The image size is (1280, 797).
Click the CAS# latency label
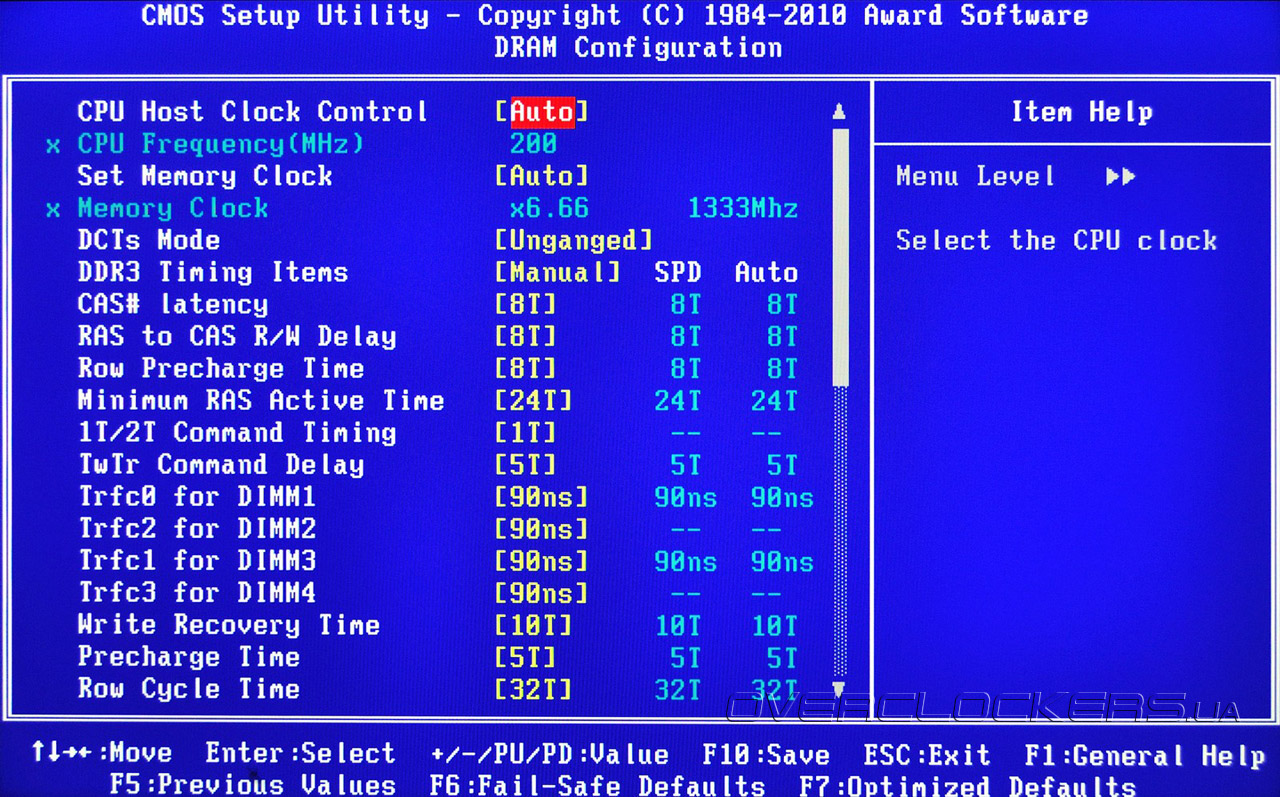coord(173,304)
